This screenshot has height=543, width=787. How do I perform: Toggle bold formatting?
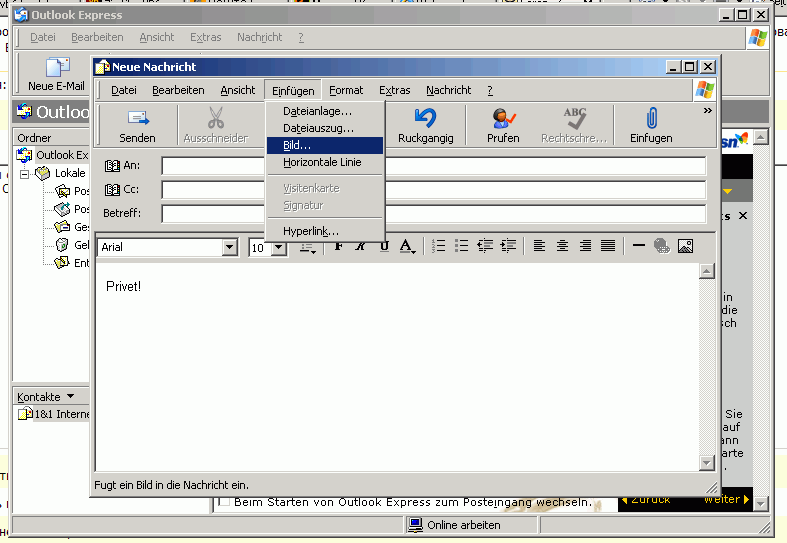coord(339,246)
